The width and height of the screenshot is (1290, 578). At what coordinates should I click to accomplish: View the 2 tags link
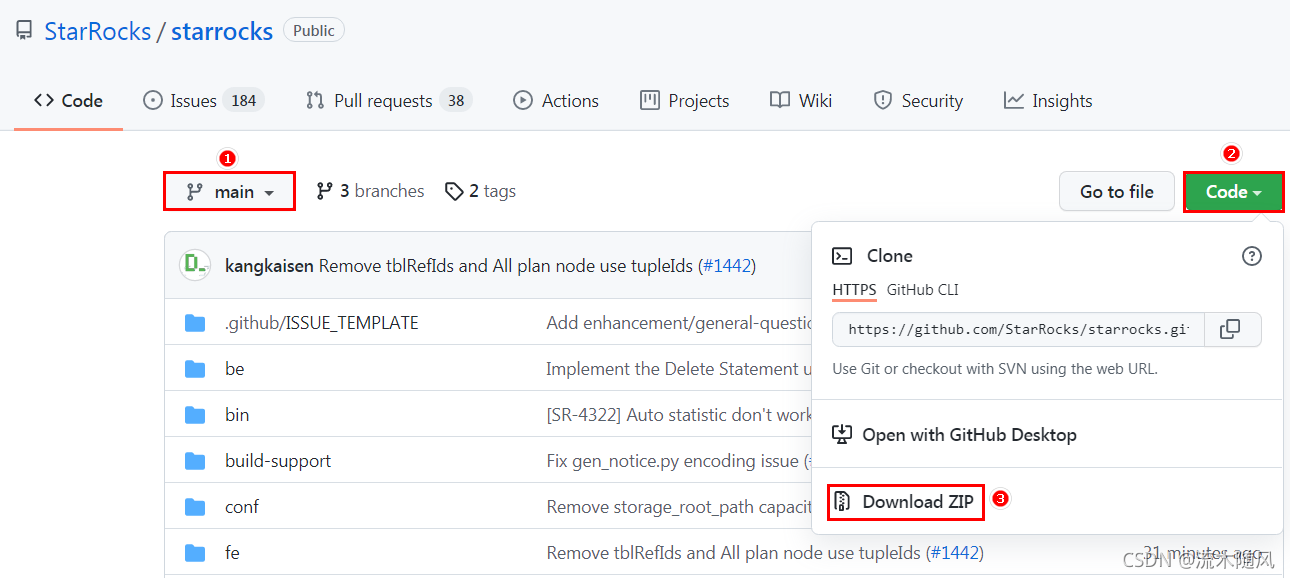coord(481,191)
